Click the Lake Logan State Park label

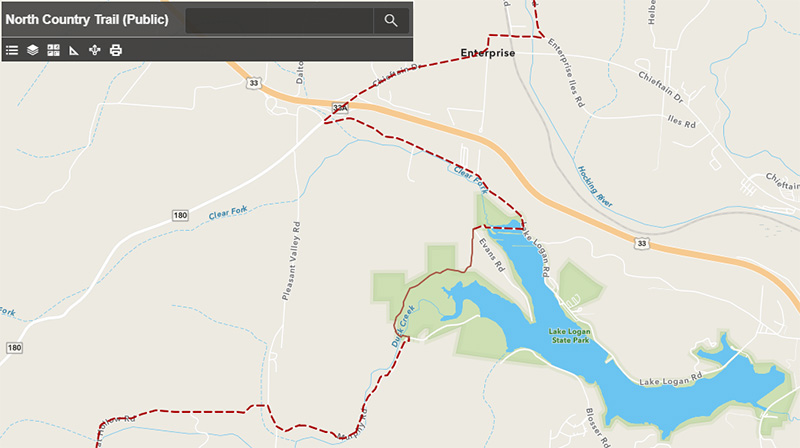(x=569, y=336)
